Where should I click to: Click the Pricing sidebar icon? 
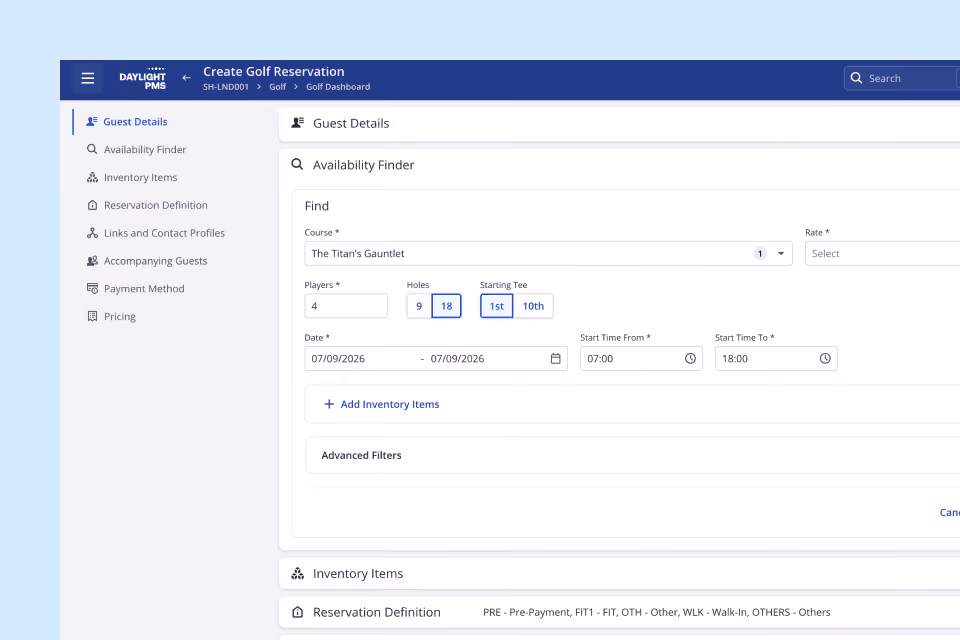pyautogui.click(x=92, y=317)
